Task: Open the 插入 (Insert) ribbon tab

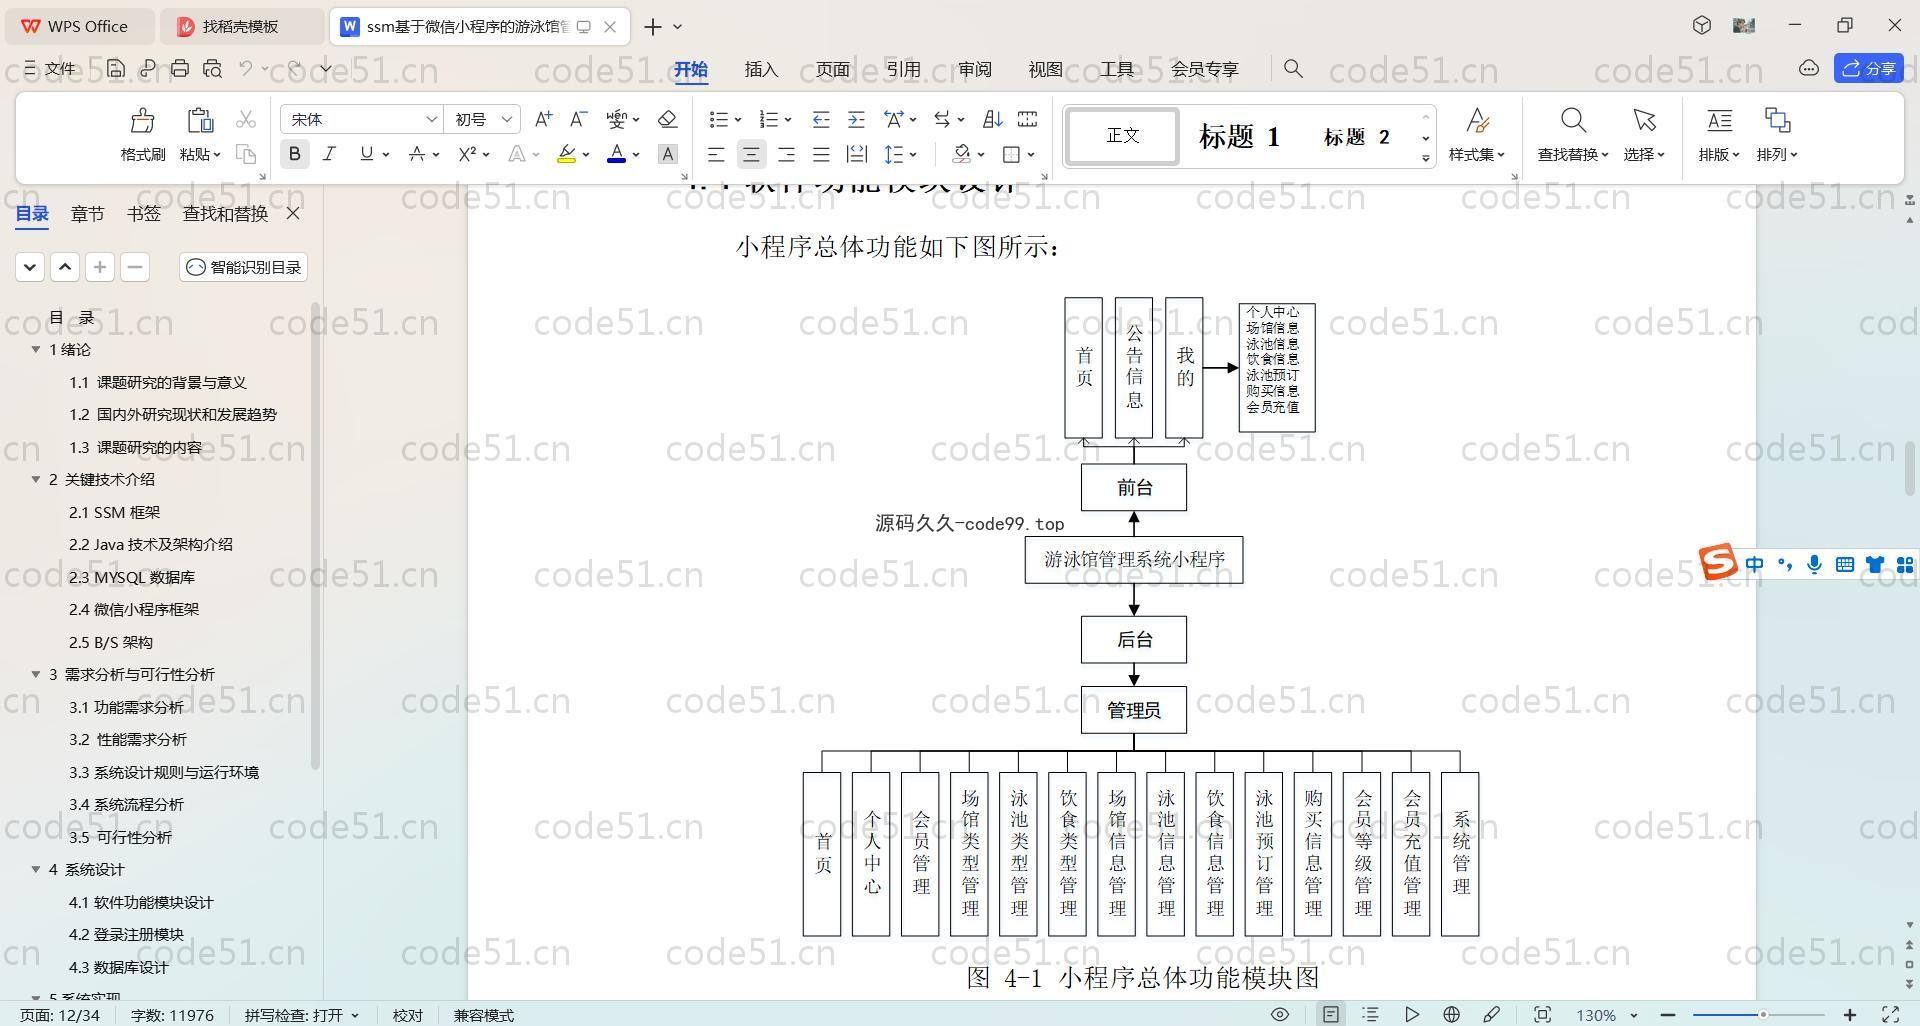Action: (x=761, y=69)
